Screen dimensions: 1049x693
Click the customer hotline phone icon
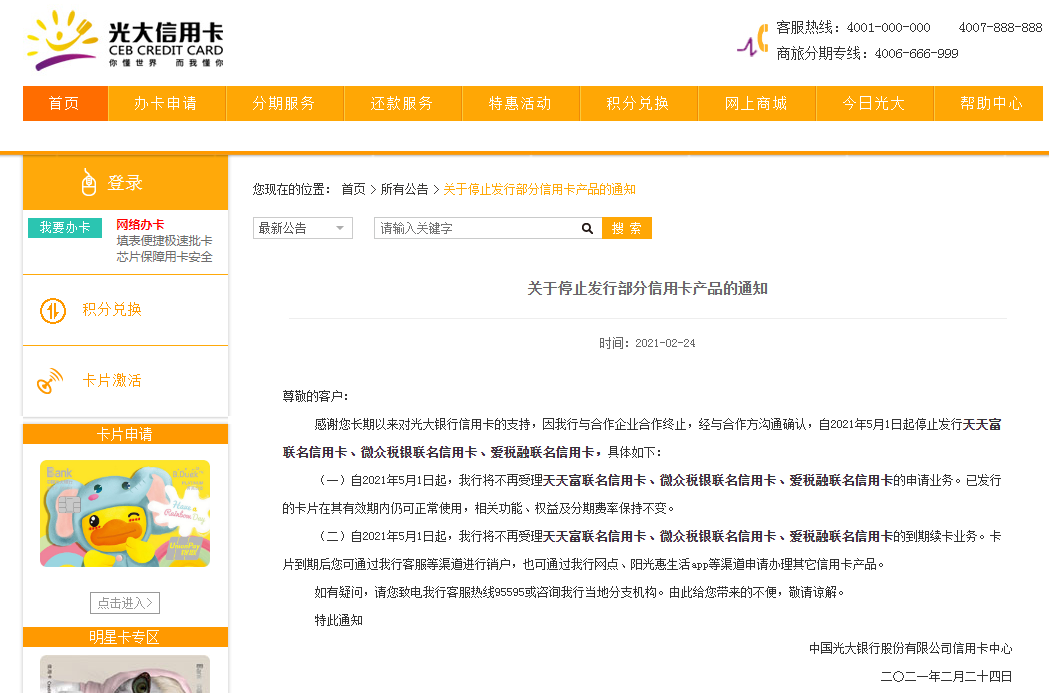click(x=753, y=40)
